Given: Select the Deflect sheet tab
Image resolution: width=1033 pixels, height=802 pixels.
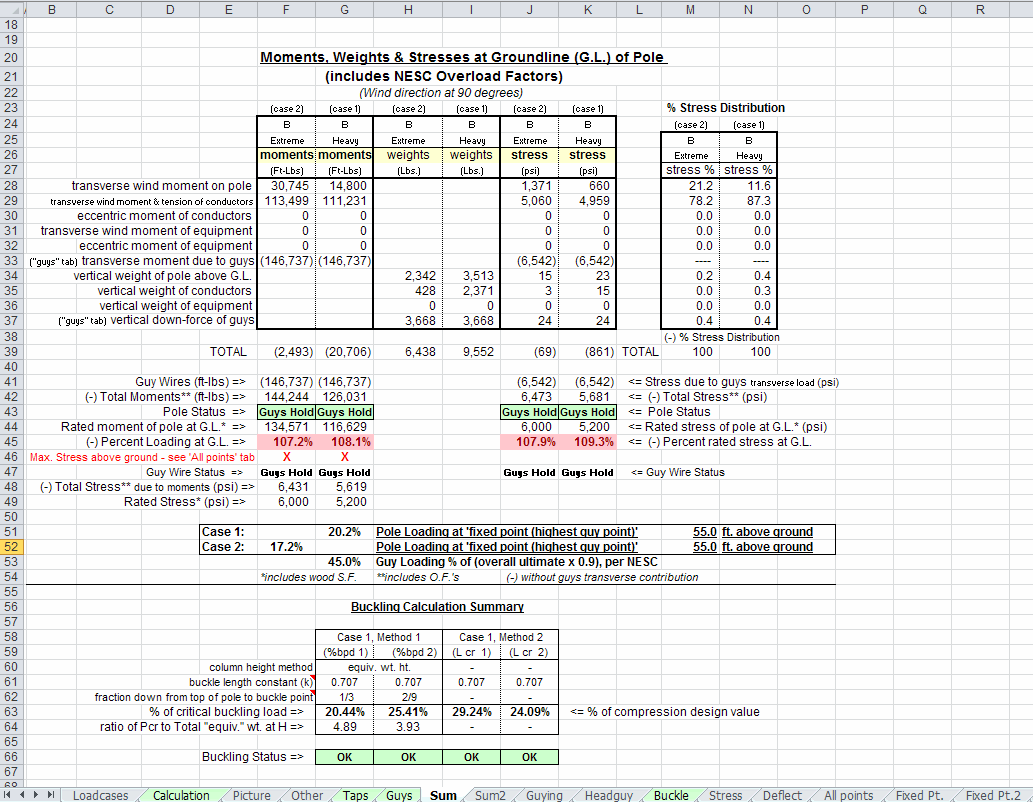Looking at the screenshot, I should [782, 795].
